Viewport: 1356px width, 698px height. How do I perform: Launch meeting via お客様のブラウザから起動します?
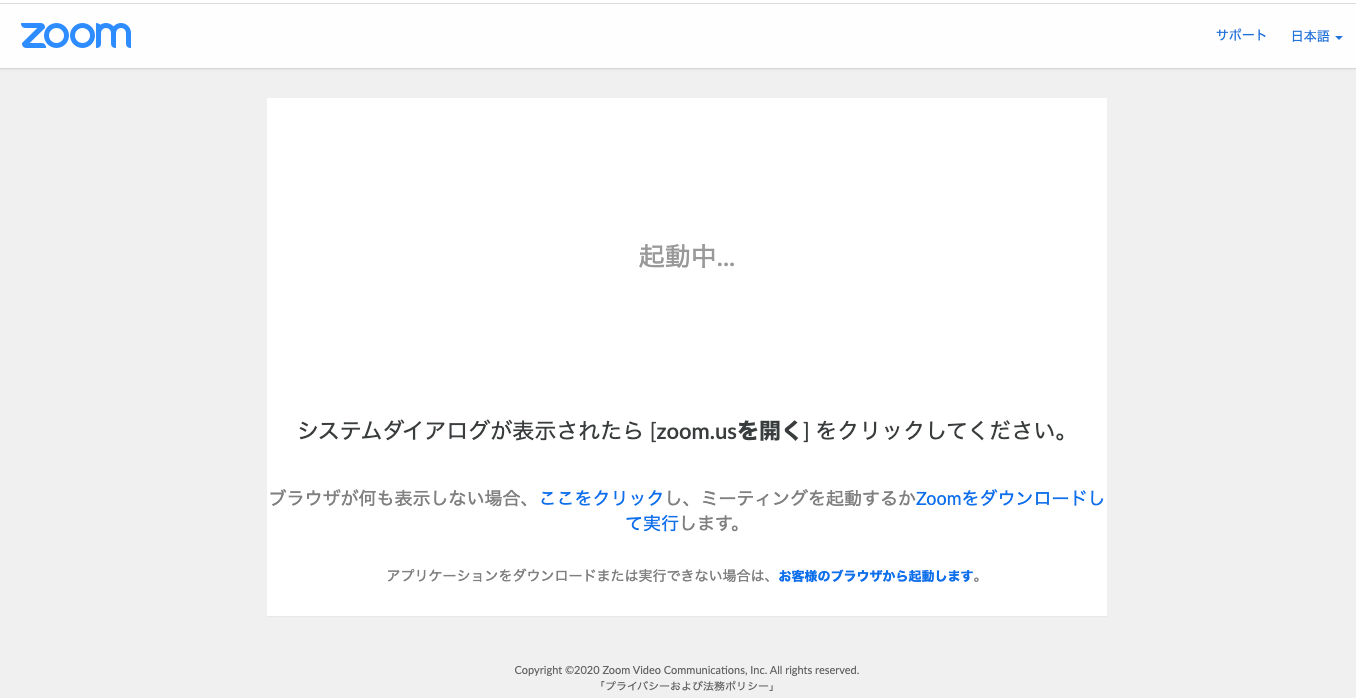click(x=877, y=575)
